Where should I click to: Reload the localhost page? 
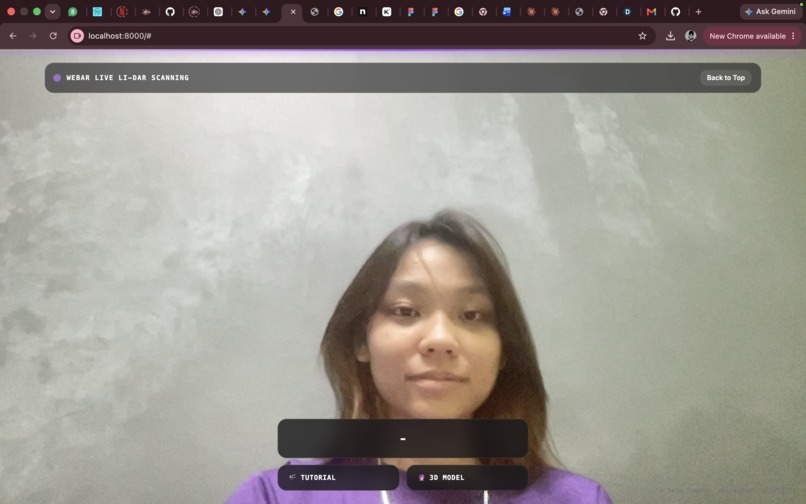(x=53, y=36)
